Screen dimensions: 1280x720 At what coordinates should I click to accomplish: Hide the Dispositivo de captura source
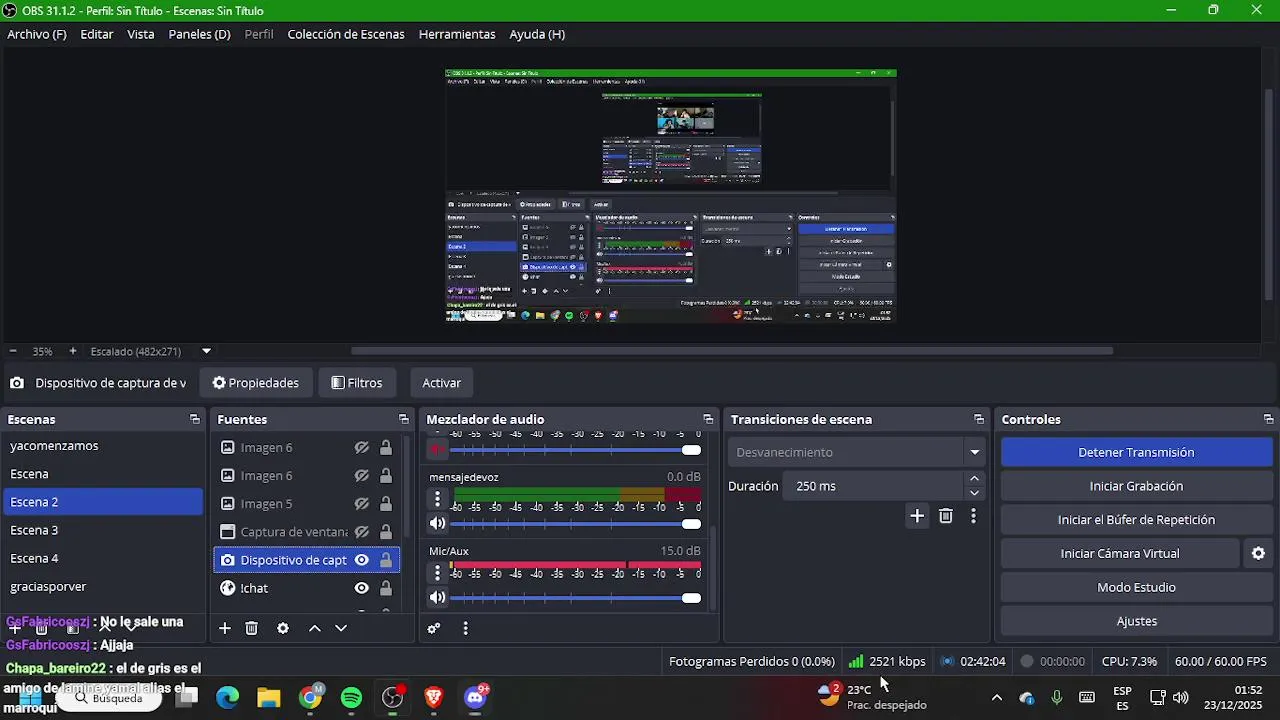(362, 560)
